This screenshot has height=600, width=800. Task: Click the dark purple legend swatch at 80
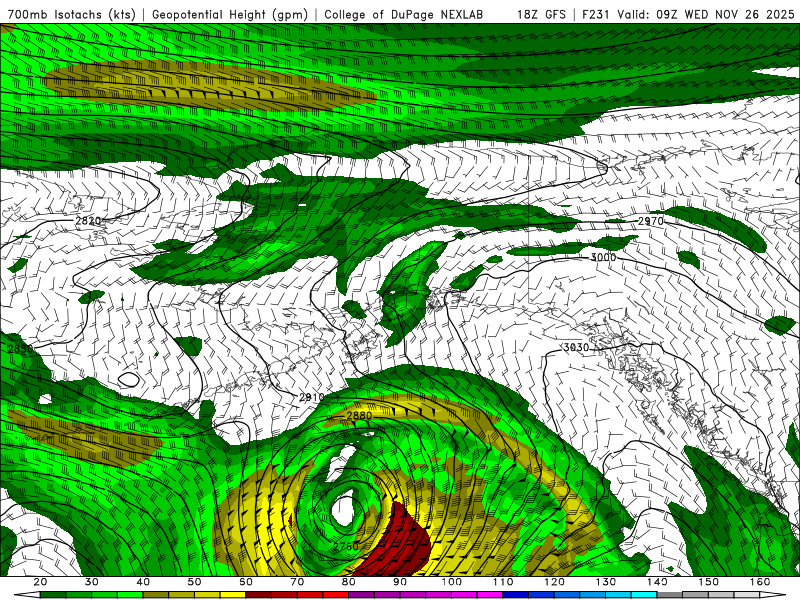click(x=362, y=595)
